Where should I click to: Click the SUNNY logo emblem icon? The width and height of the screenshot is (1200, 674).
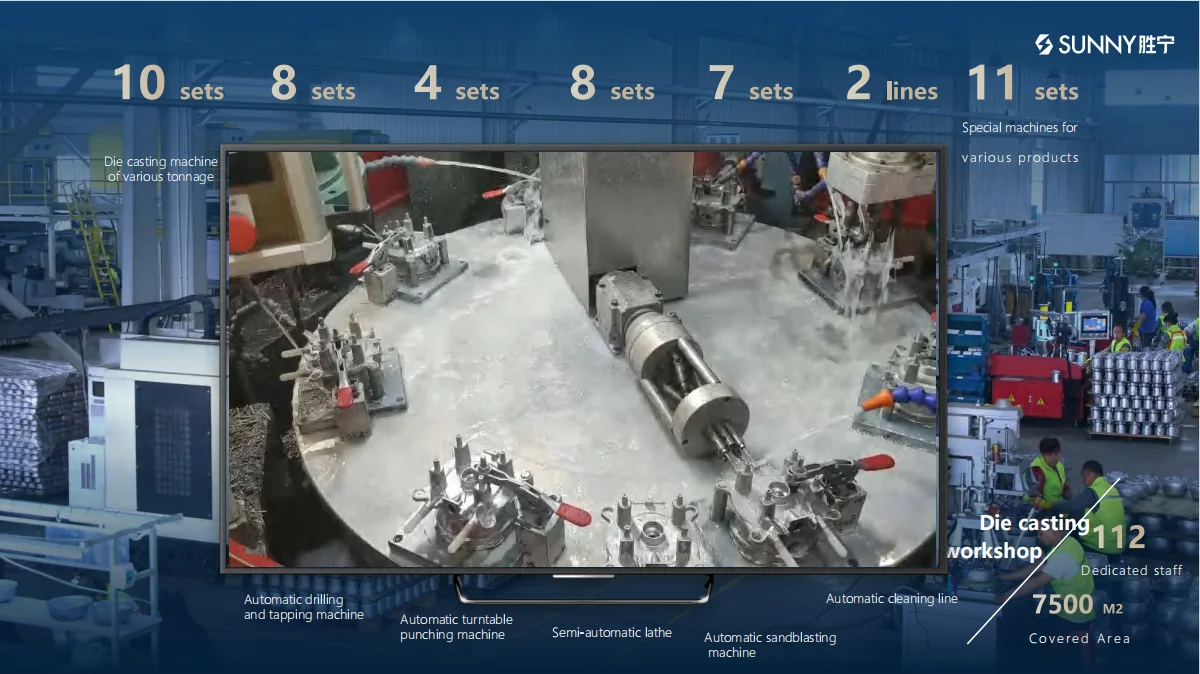pyautogui.click(x=1044, y=44)
